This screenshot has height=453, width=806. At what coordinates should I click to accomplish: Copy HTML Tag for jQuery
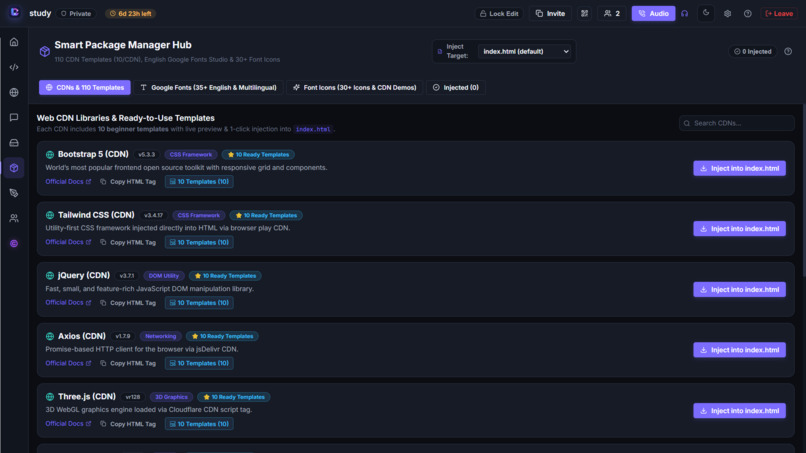[x=128, y=303]
